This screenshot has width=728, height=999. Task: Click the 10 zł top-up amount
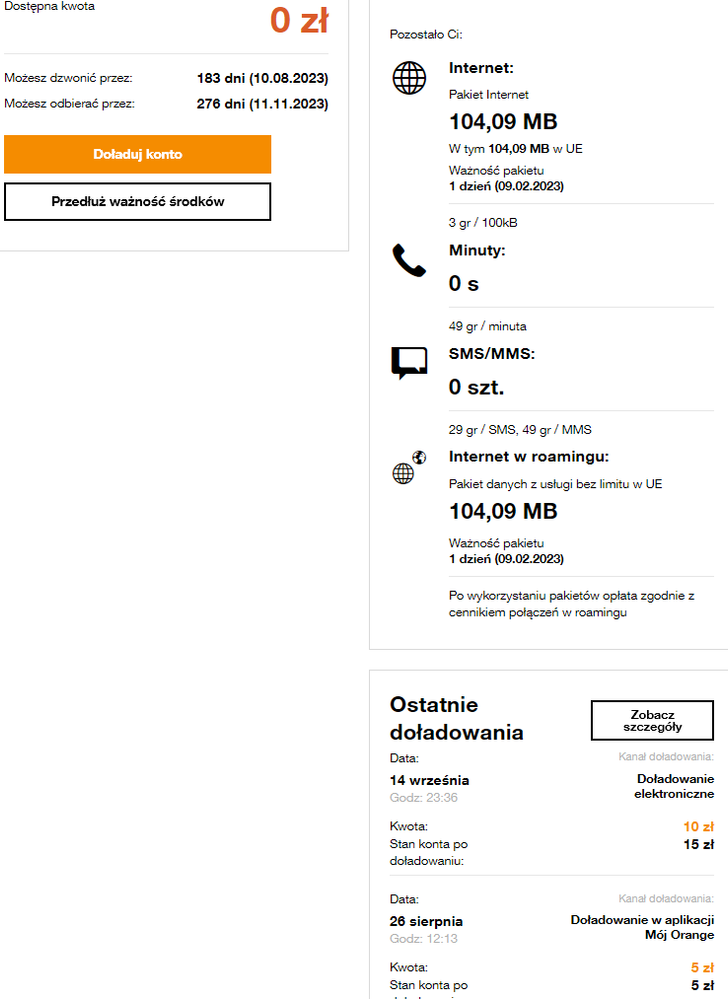pyautogui.click(x=699, y=827)
